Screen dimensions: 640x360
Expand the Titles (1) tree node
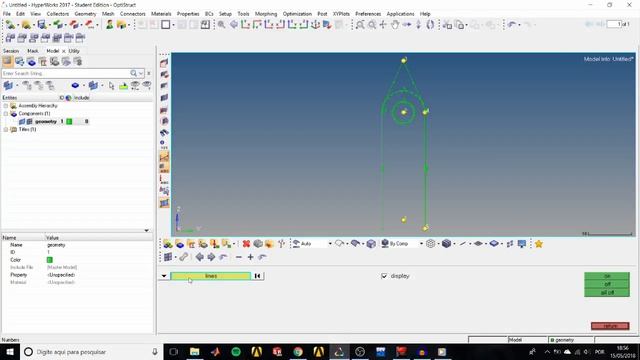point(6,130)
